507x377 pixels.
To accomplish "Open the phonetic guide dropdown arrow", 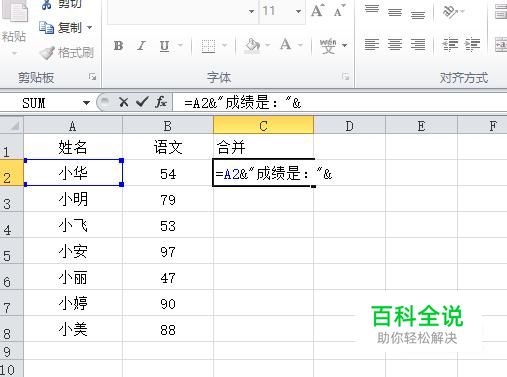I will click(345, 45).
